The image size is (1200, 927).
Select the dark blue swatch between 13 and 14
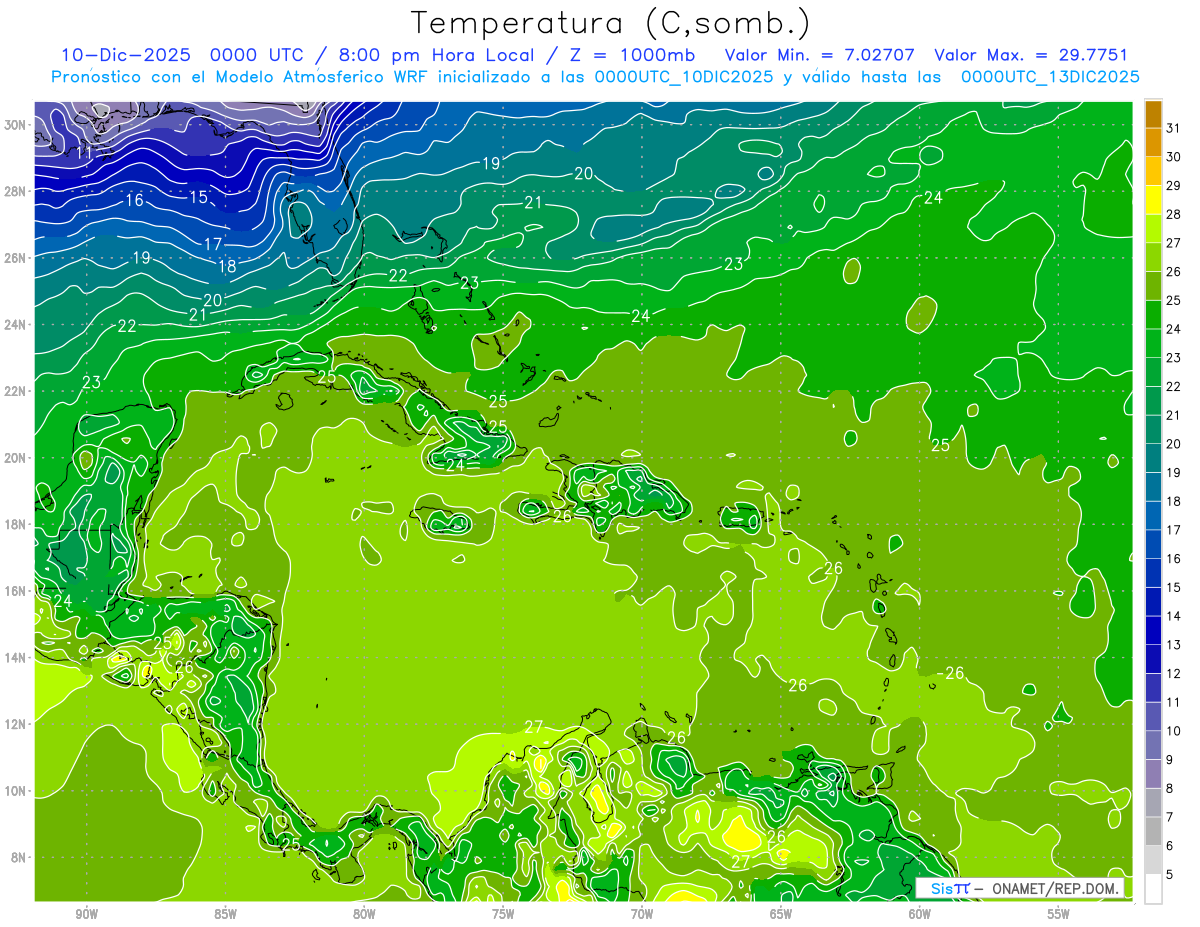[1153, 631]
